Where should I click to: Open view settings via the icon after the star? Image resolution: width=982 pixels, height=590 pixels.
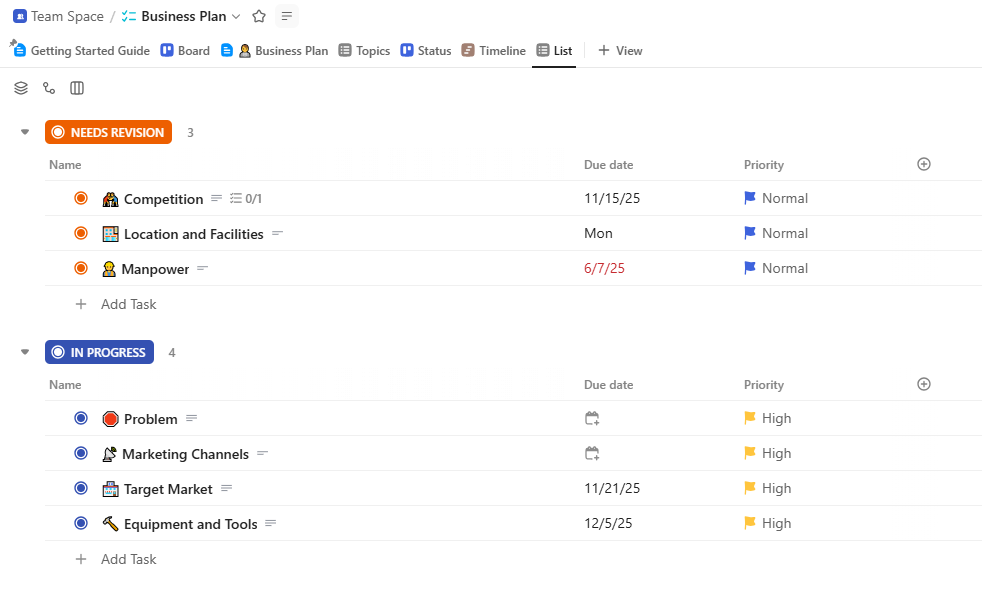click(286, 16)
